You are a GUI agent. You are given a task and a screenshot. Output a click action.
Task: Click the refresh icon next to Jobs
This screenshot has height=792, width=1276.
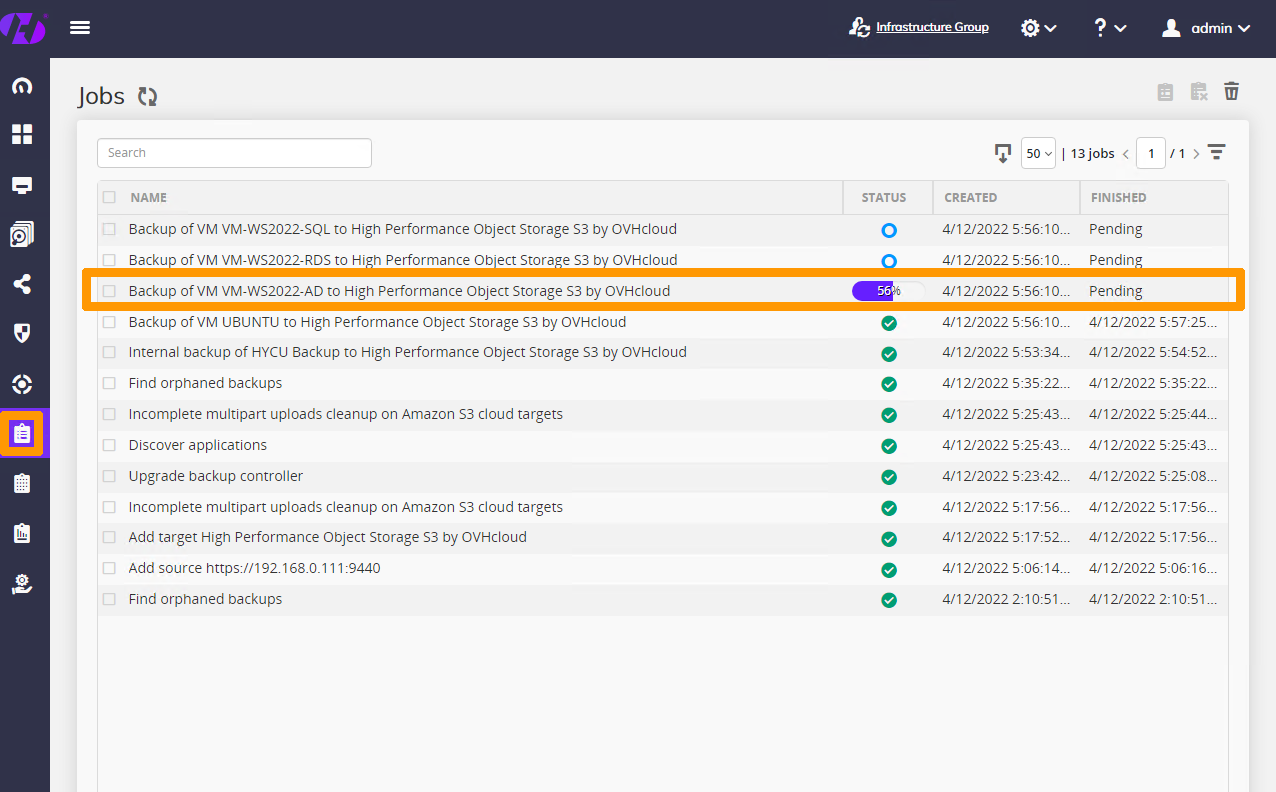148,96
